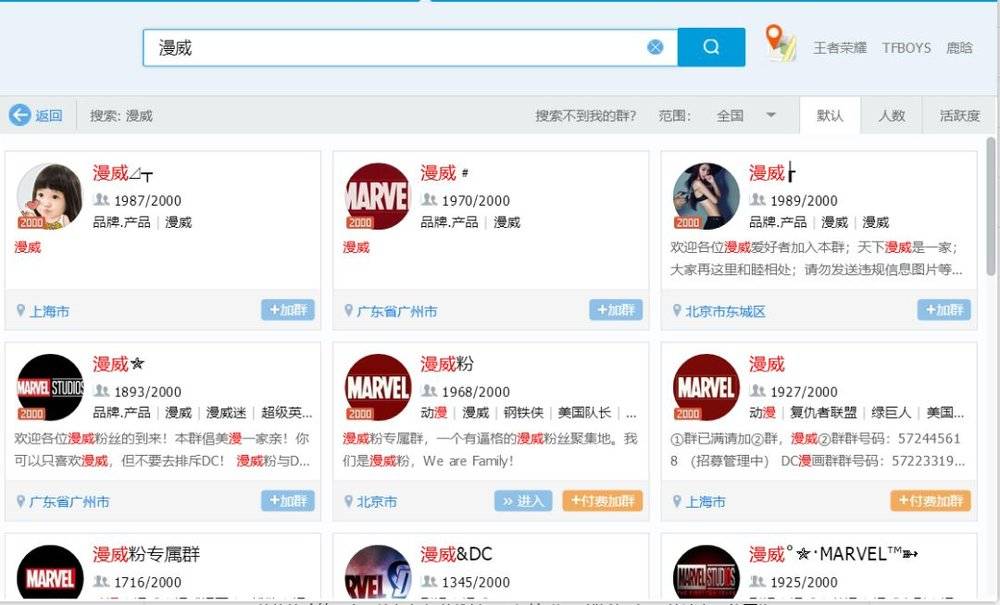Expand the 范围 全国 dropdown
The image size is (1000, 605).
pos(746,115)
